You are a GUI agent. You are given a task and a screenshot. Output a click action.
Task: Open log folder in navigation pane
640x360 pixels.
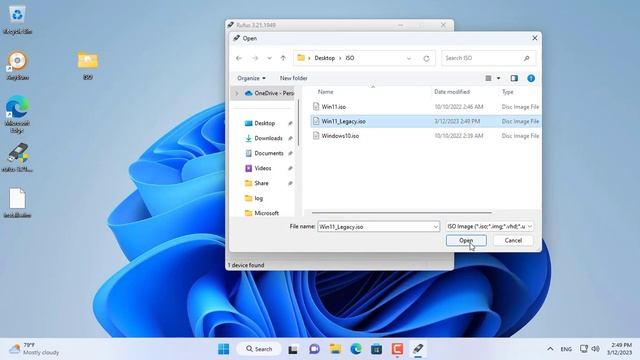click(259, 198)
